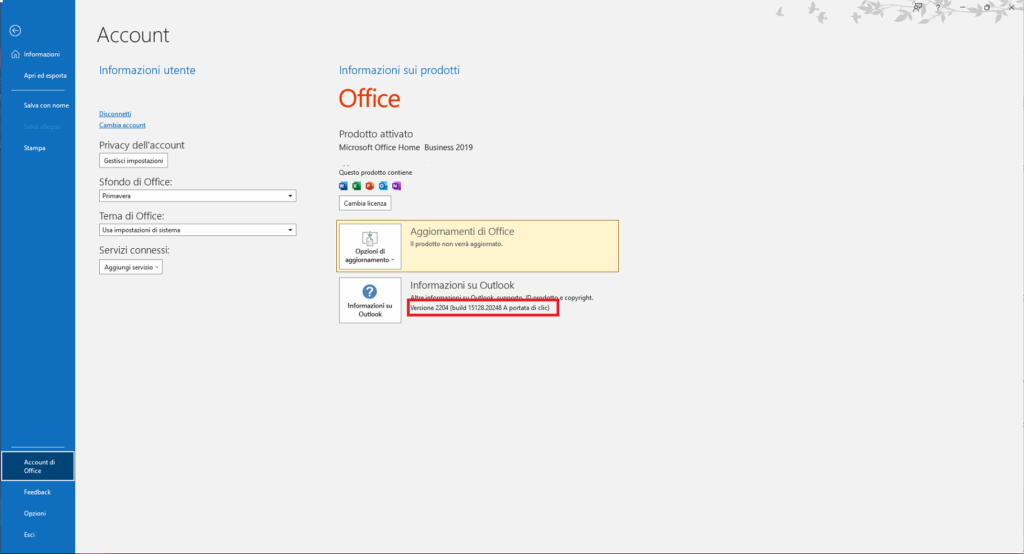Click the OneNote app icon
The height and width of the screenshot is (554, 1024).
tap(396, 186)
